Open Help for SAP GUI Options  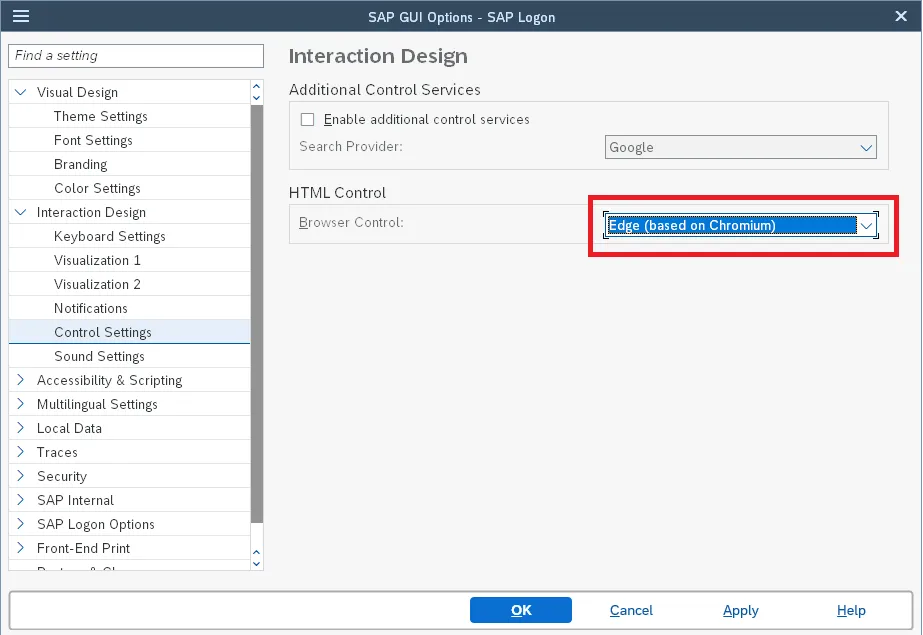pyautogui.click(x=850, y=610)
